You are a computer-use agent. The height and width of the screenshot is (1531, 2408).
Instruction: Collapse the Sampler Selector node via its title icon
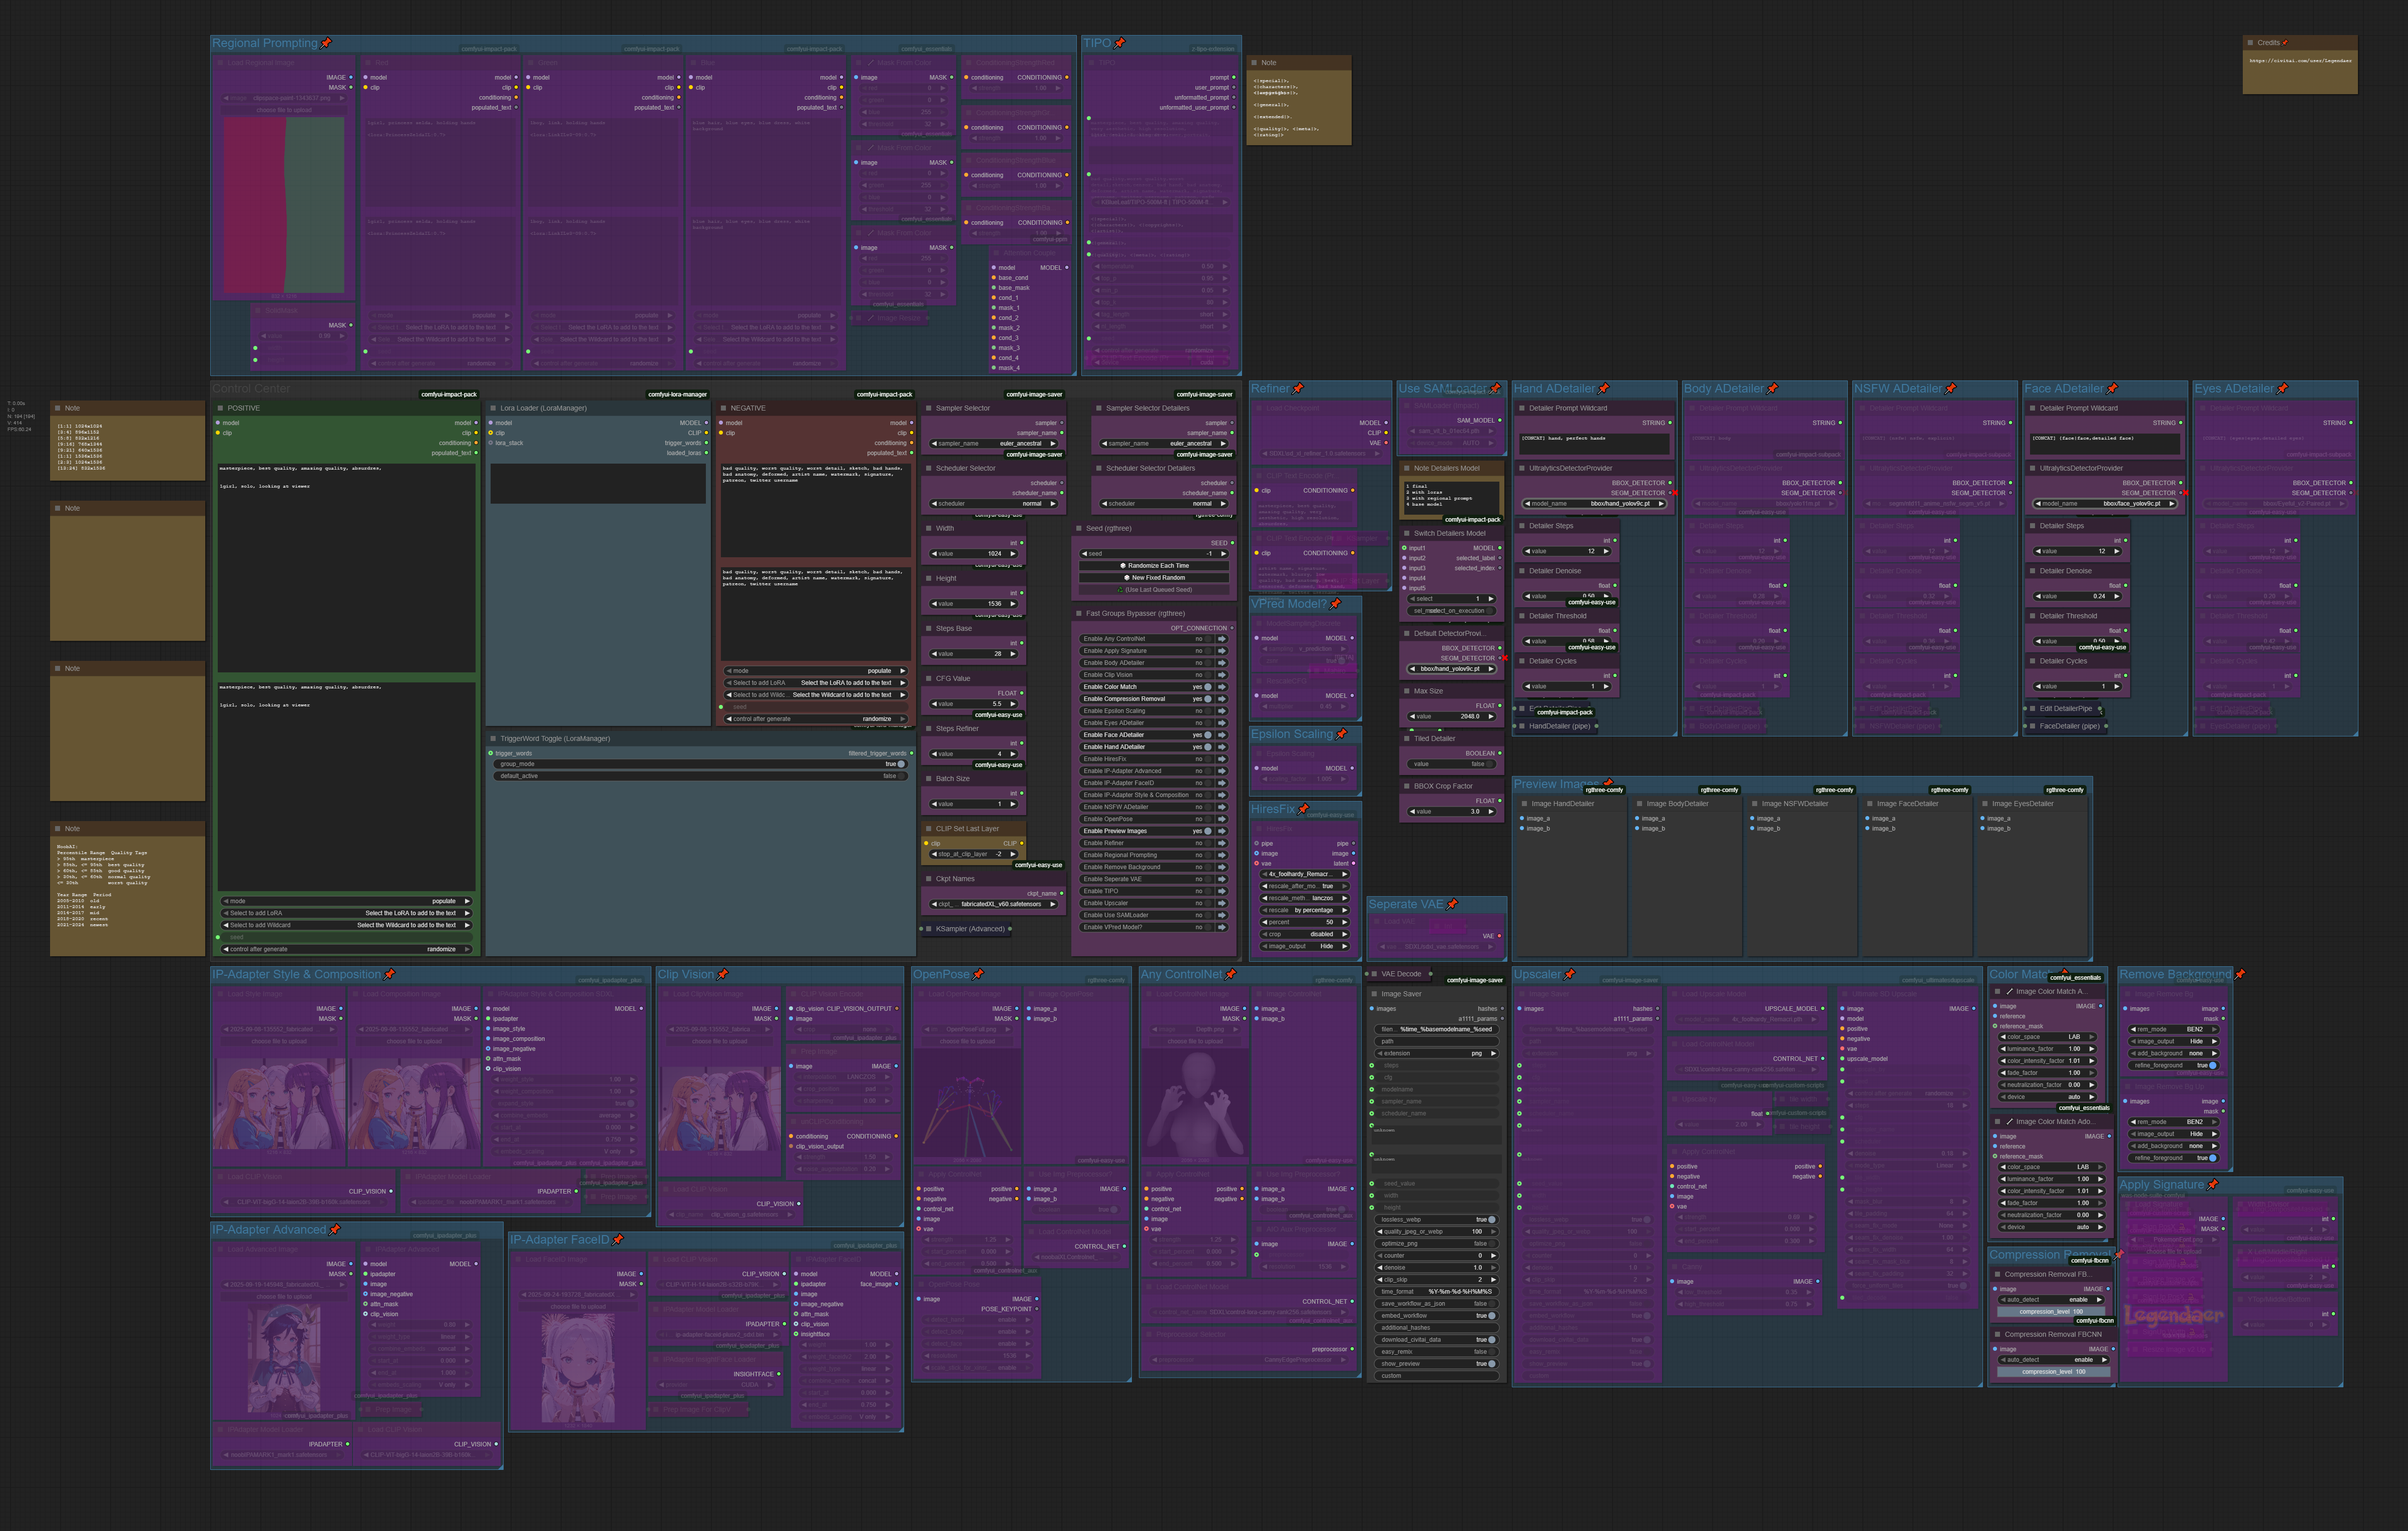click(x=928, y=409)
